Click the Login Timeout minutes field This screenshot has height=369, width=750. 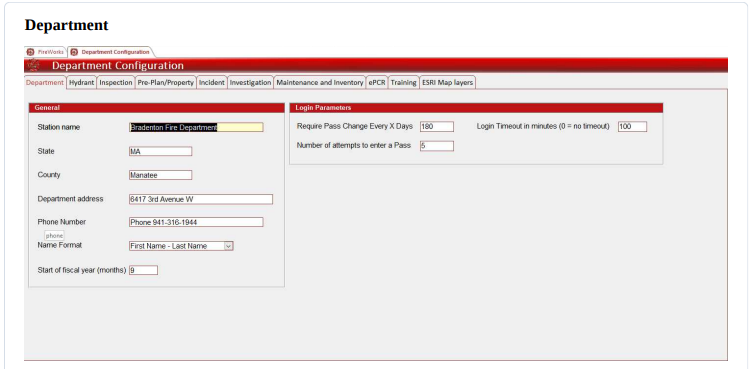(x=632, y=127)
